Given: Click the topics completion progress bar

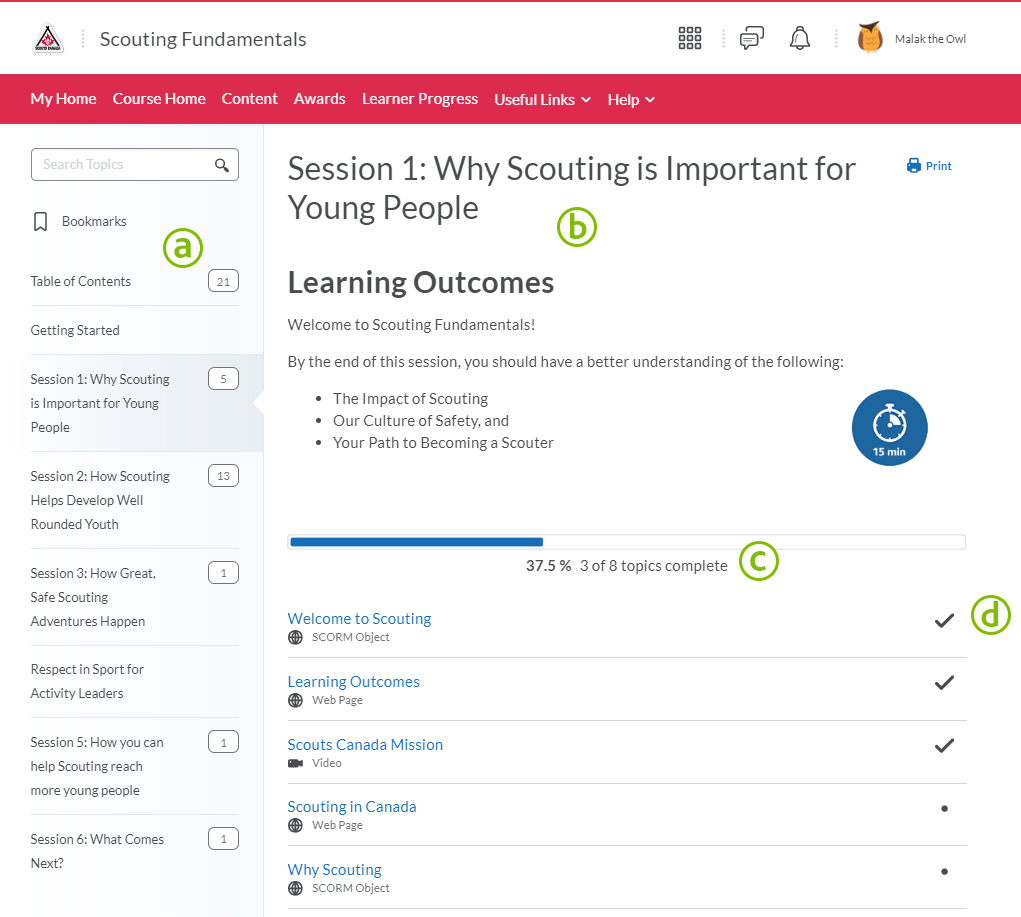Looking at the screenshot, I should pyautogui.click(x=626, y=542).
